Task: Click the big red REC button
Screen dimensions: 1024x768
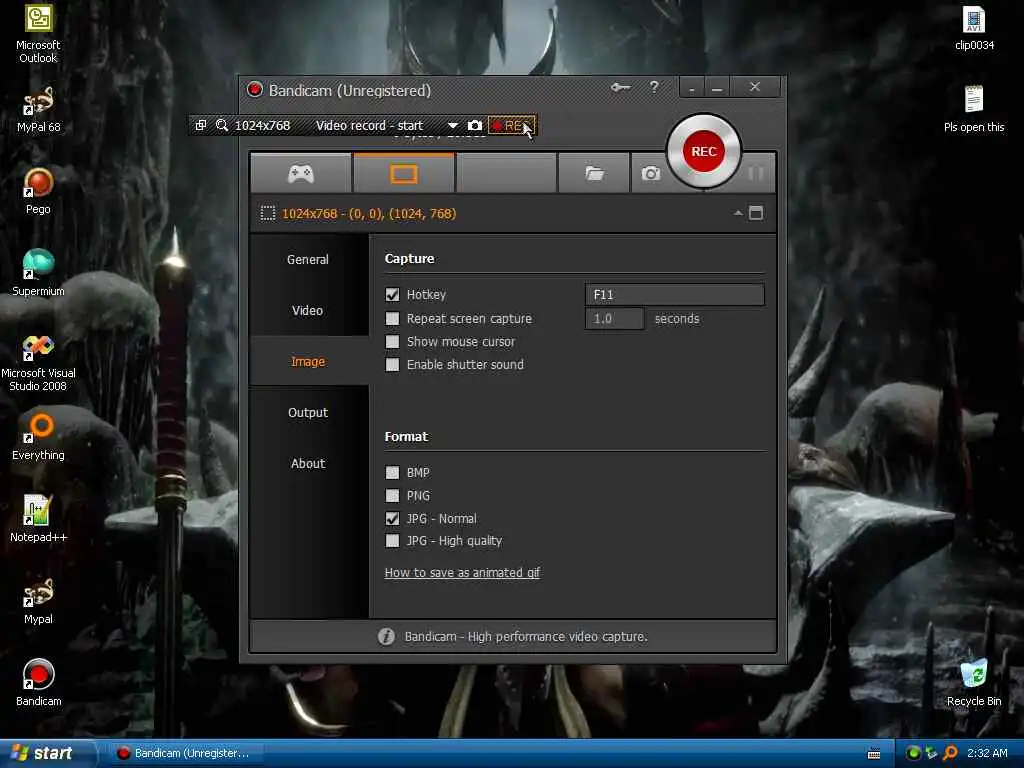Action: click(703, 152)
